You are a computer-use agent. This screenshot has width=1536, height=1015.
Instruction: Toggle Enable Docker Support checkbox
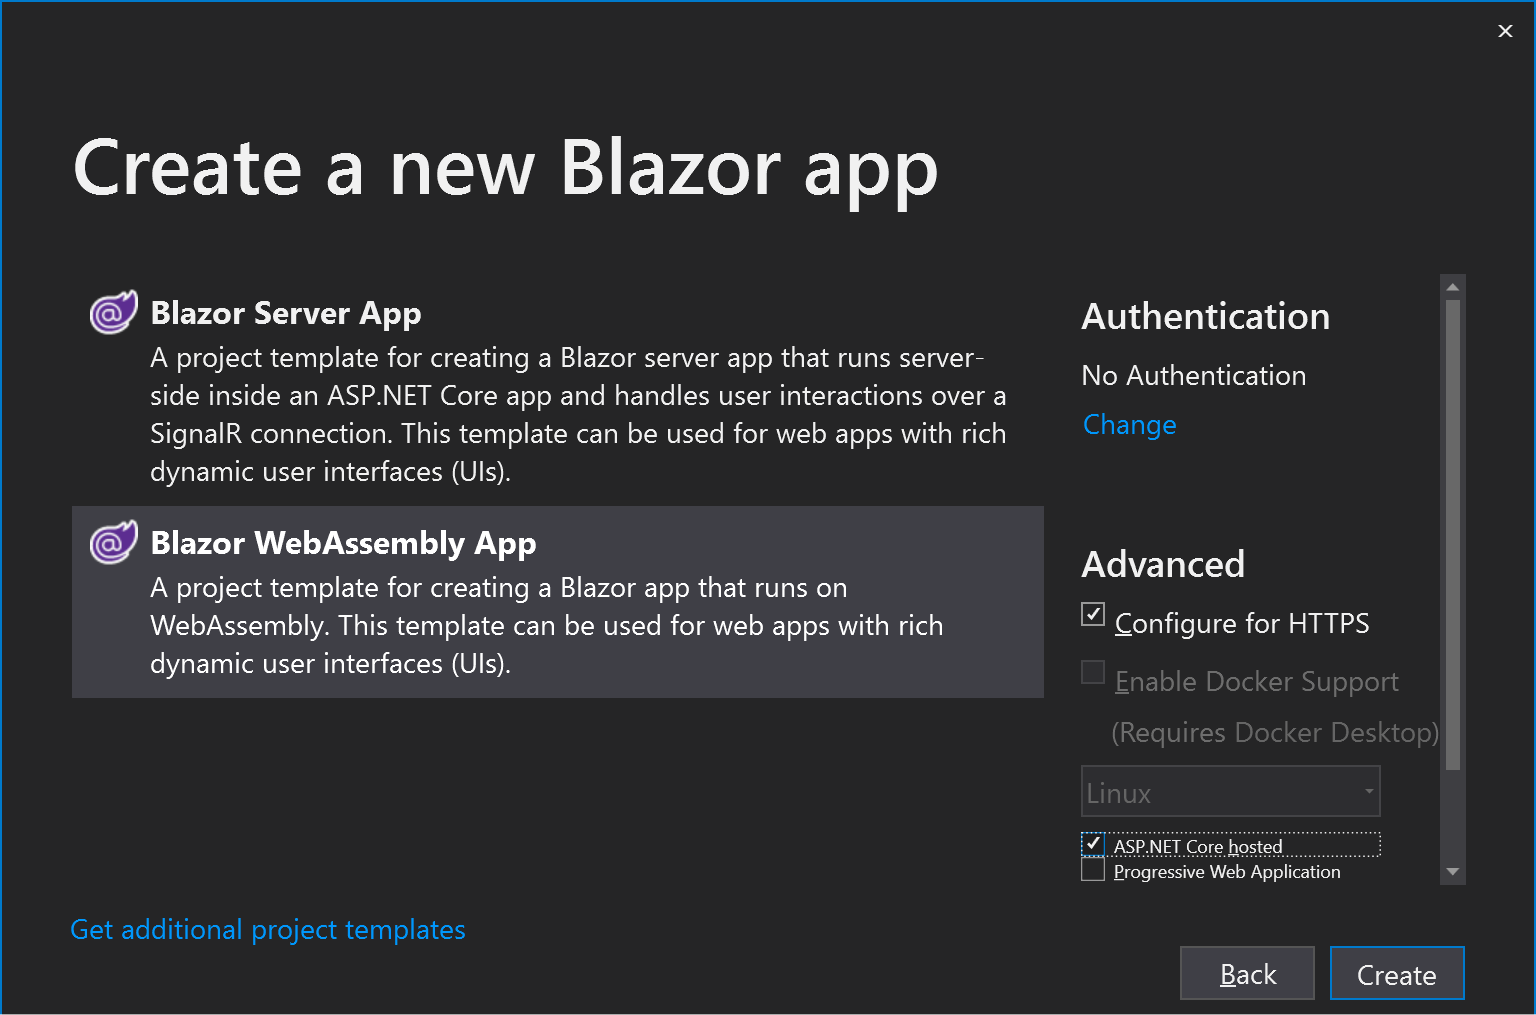click(x=1093, y=672)
